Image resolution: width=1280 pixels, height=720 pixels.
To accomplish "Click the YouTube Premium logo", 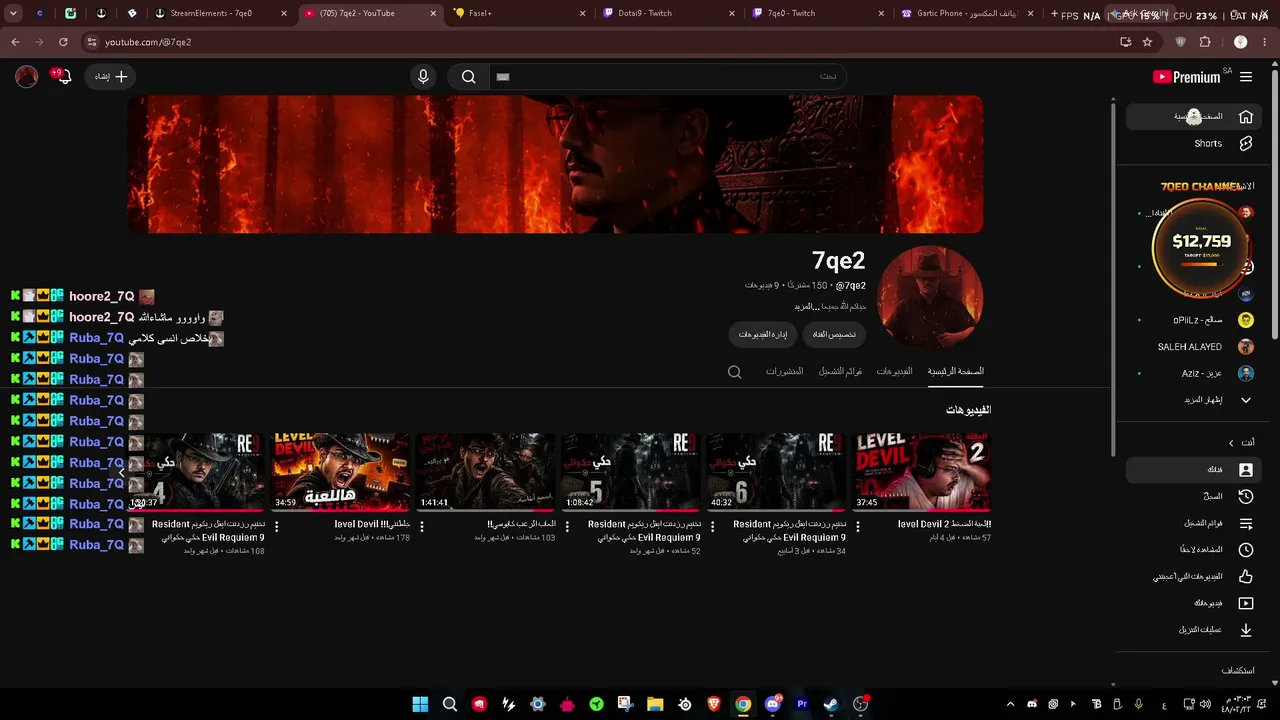I will 1187,77.
